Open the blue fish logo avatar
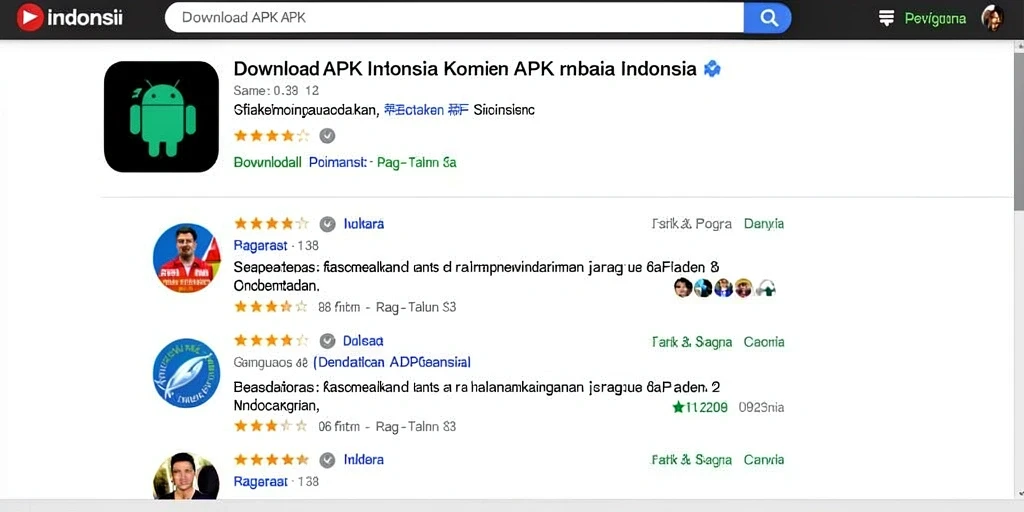This screenshot has width=1024, height=512. coord(186,374)
